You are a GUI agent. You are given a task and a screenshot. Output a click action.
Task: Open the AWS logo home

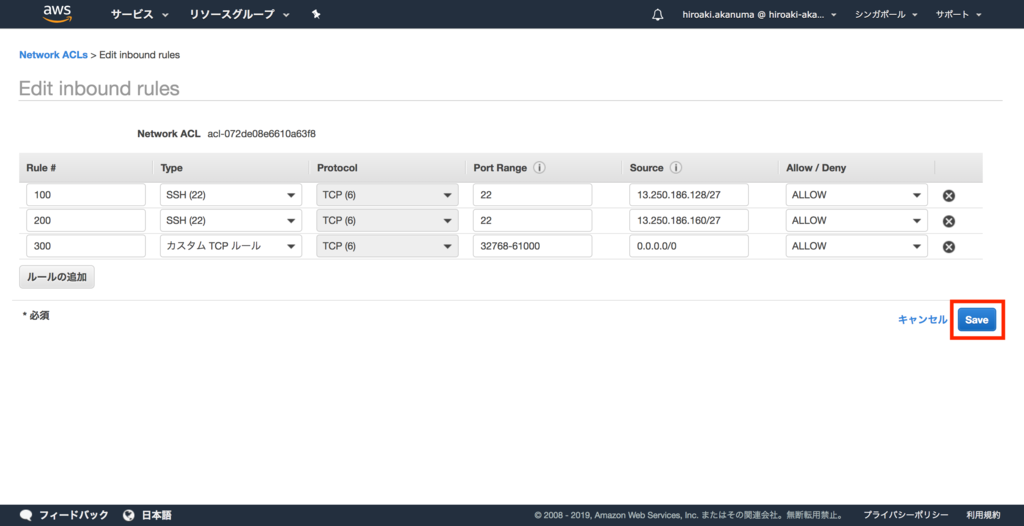point(57,14)
